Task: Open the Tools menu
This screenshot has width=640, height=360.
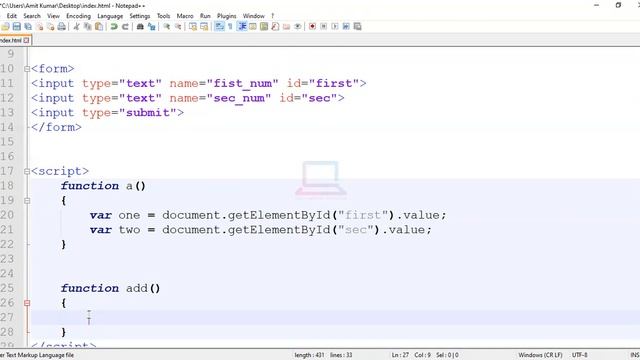Action: tap(164, 16)
